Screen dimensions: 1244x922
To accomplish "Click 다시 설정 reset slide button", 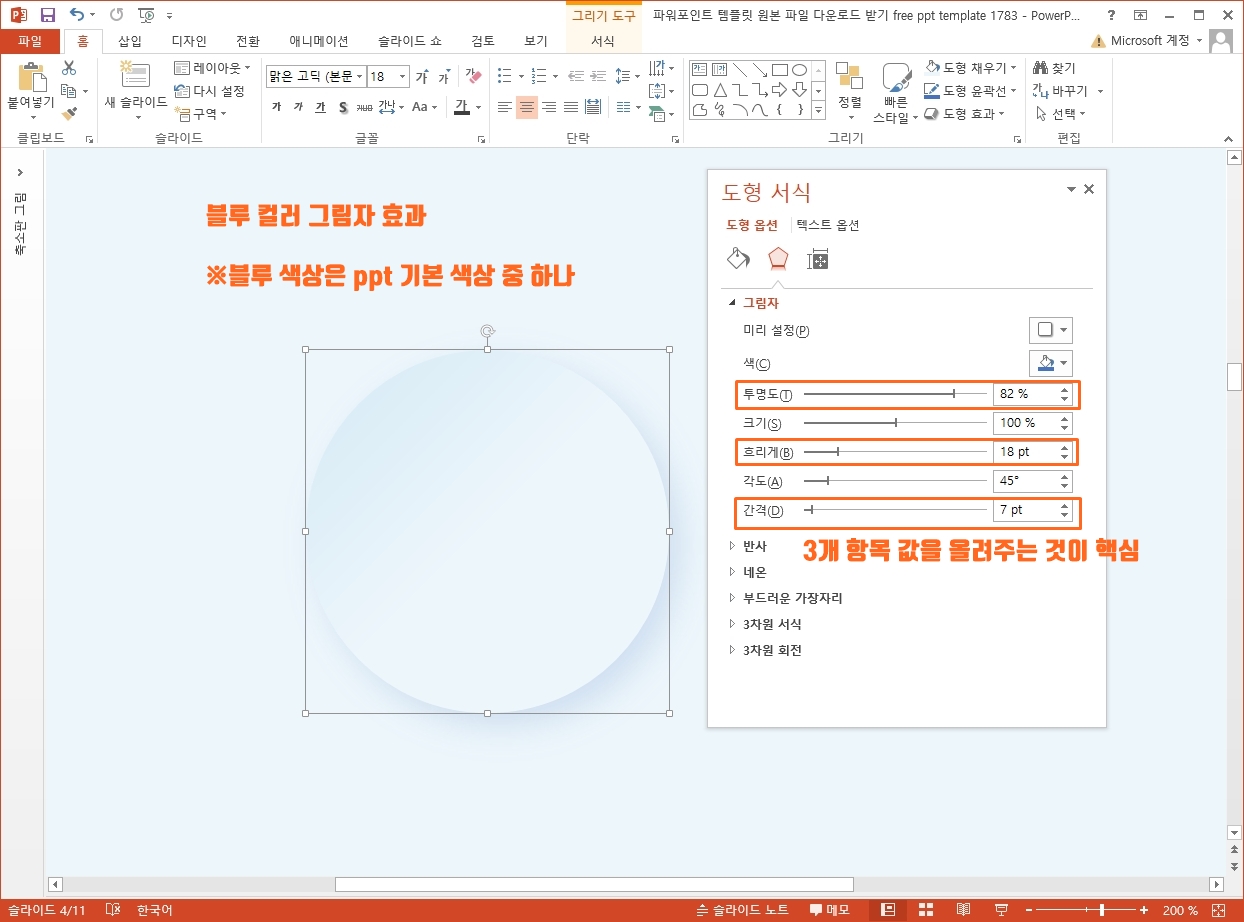I will point(209,90).
